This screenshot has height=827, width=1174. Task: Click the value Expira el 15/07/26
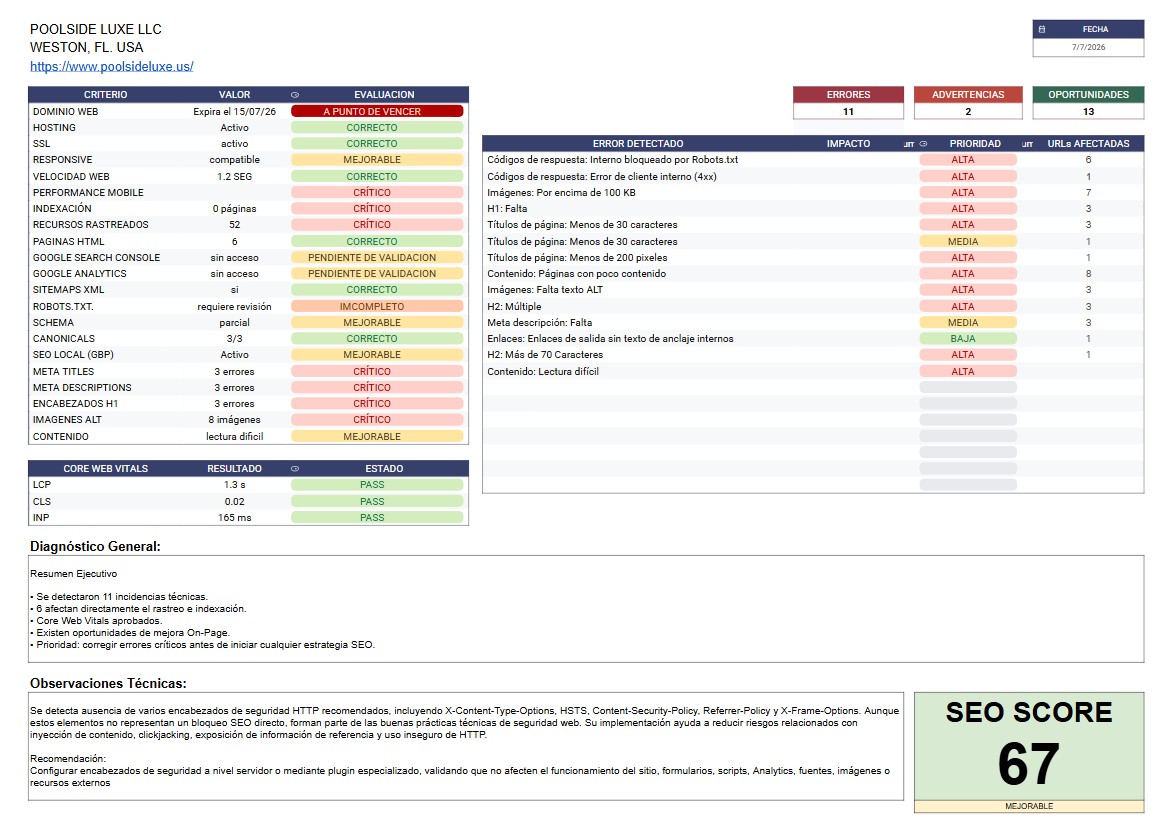click(234, 112)
